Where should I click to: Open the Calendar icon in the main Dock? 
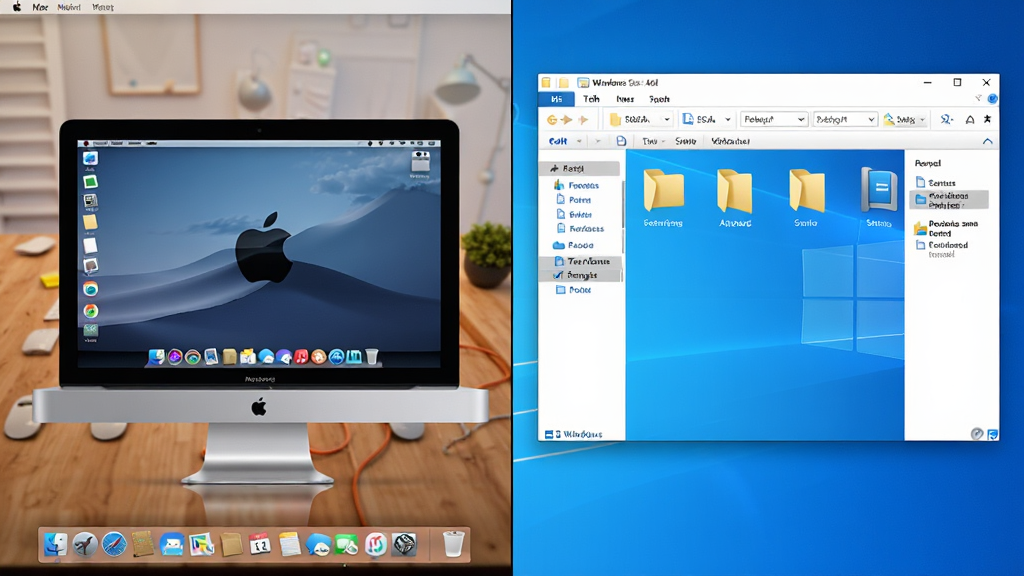click(x=259, y=545)
